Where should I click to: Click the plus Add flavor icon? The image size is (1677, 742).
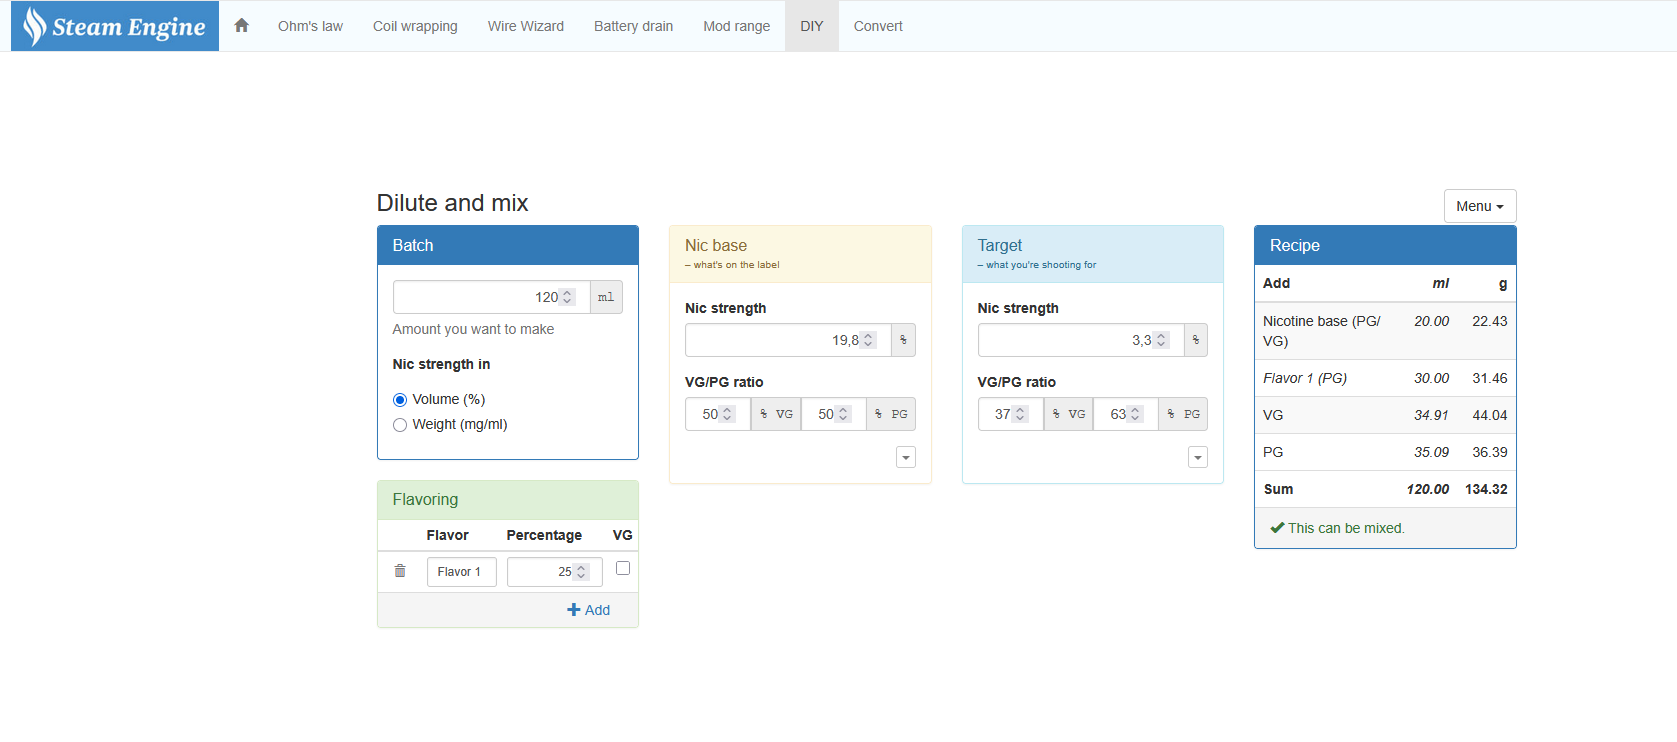tap(574, 610)
